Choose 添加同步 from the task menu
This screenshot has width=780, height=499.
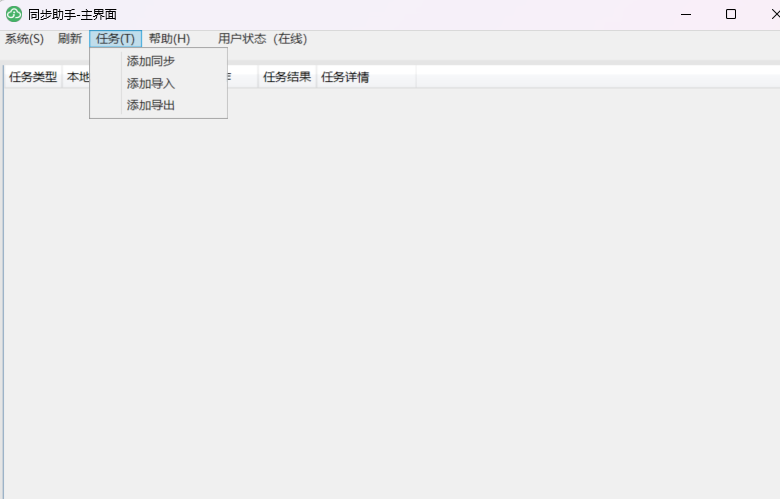tap(151, 62)
